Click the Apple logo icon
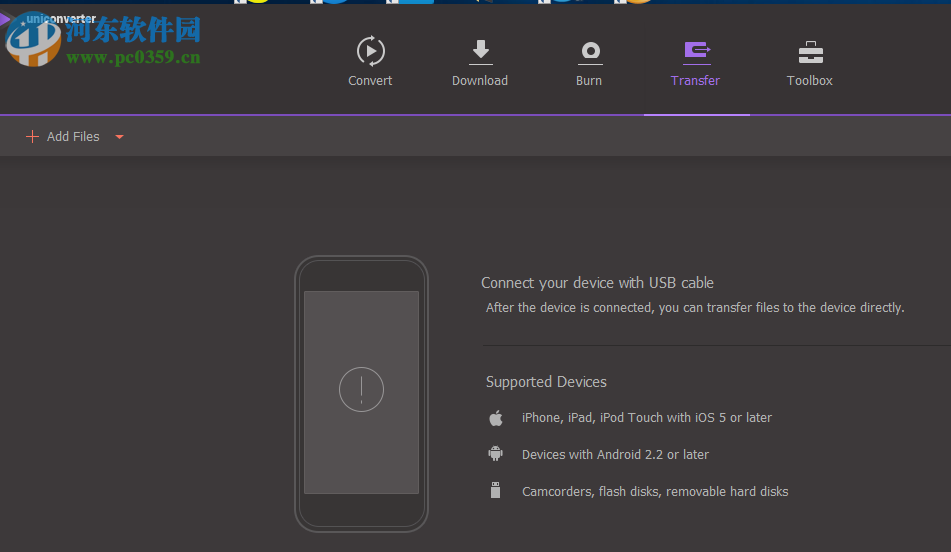The width and height of the screenshot is (951, 552). (x=496, y=418)
